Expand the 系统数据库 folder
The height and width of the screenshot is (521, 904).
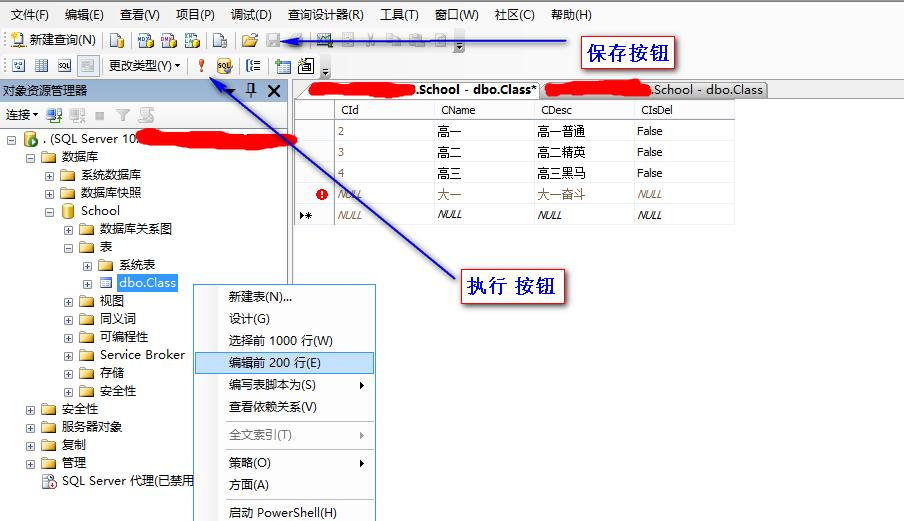(x=49, y=176)
